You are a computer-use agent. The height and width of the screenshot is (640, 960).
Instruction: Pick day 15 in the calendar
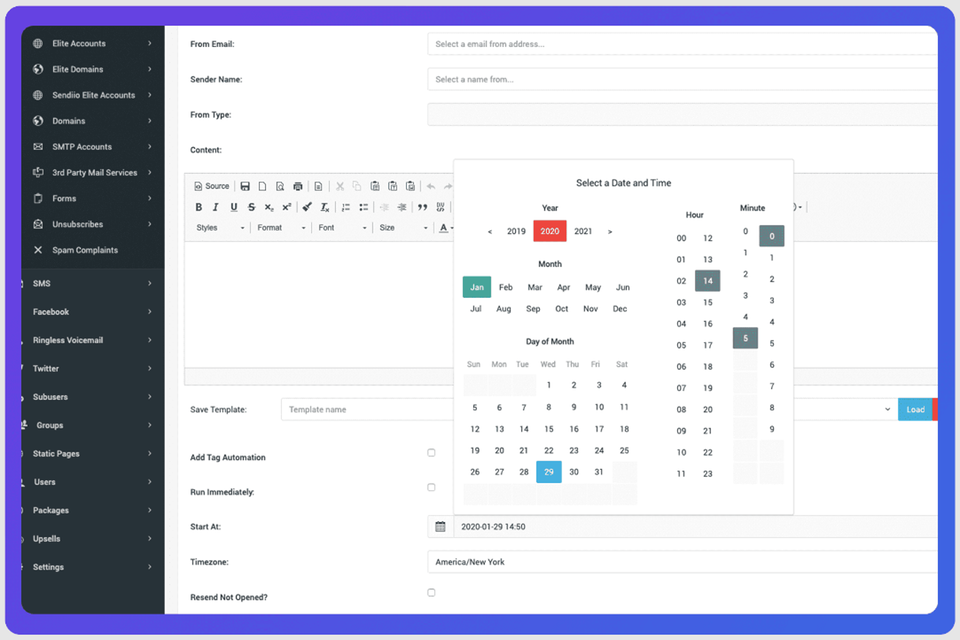point(549,429)
